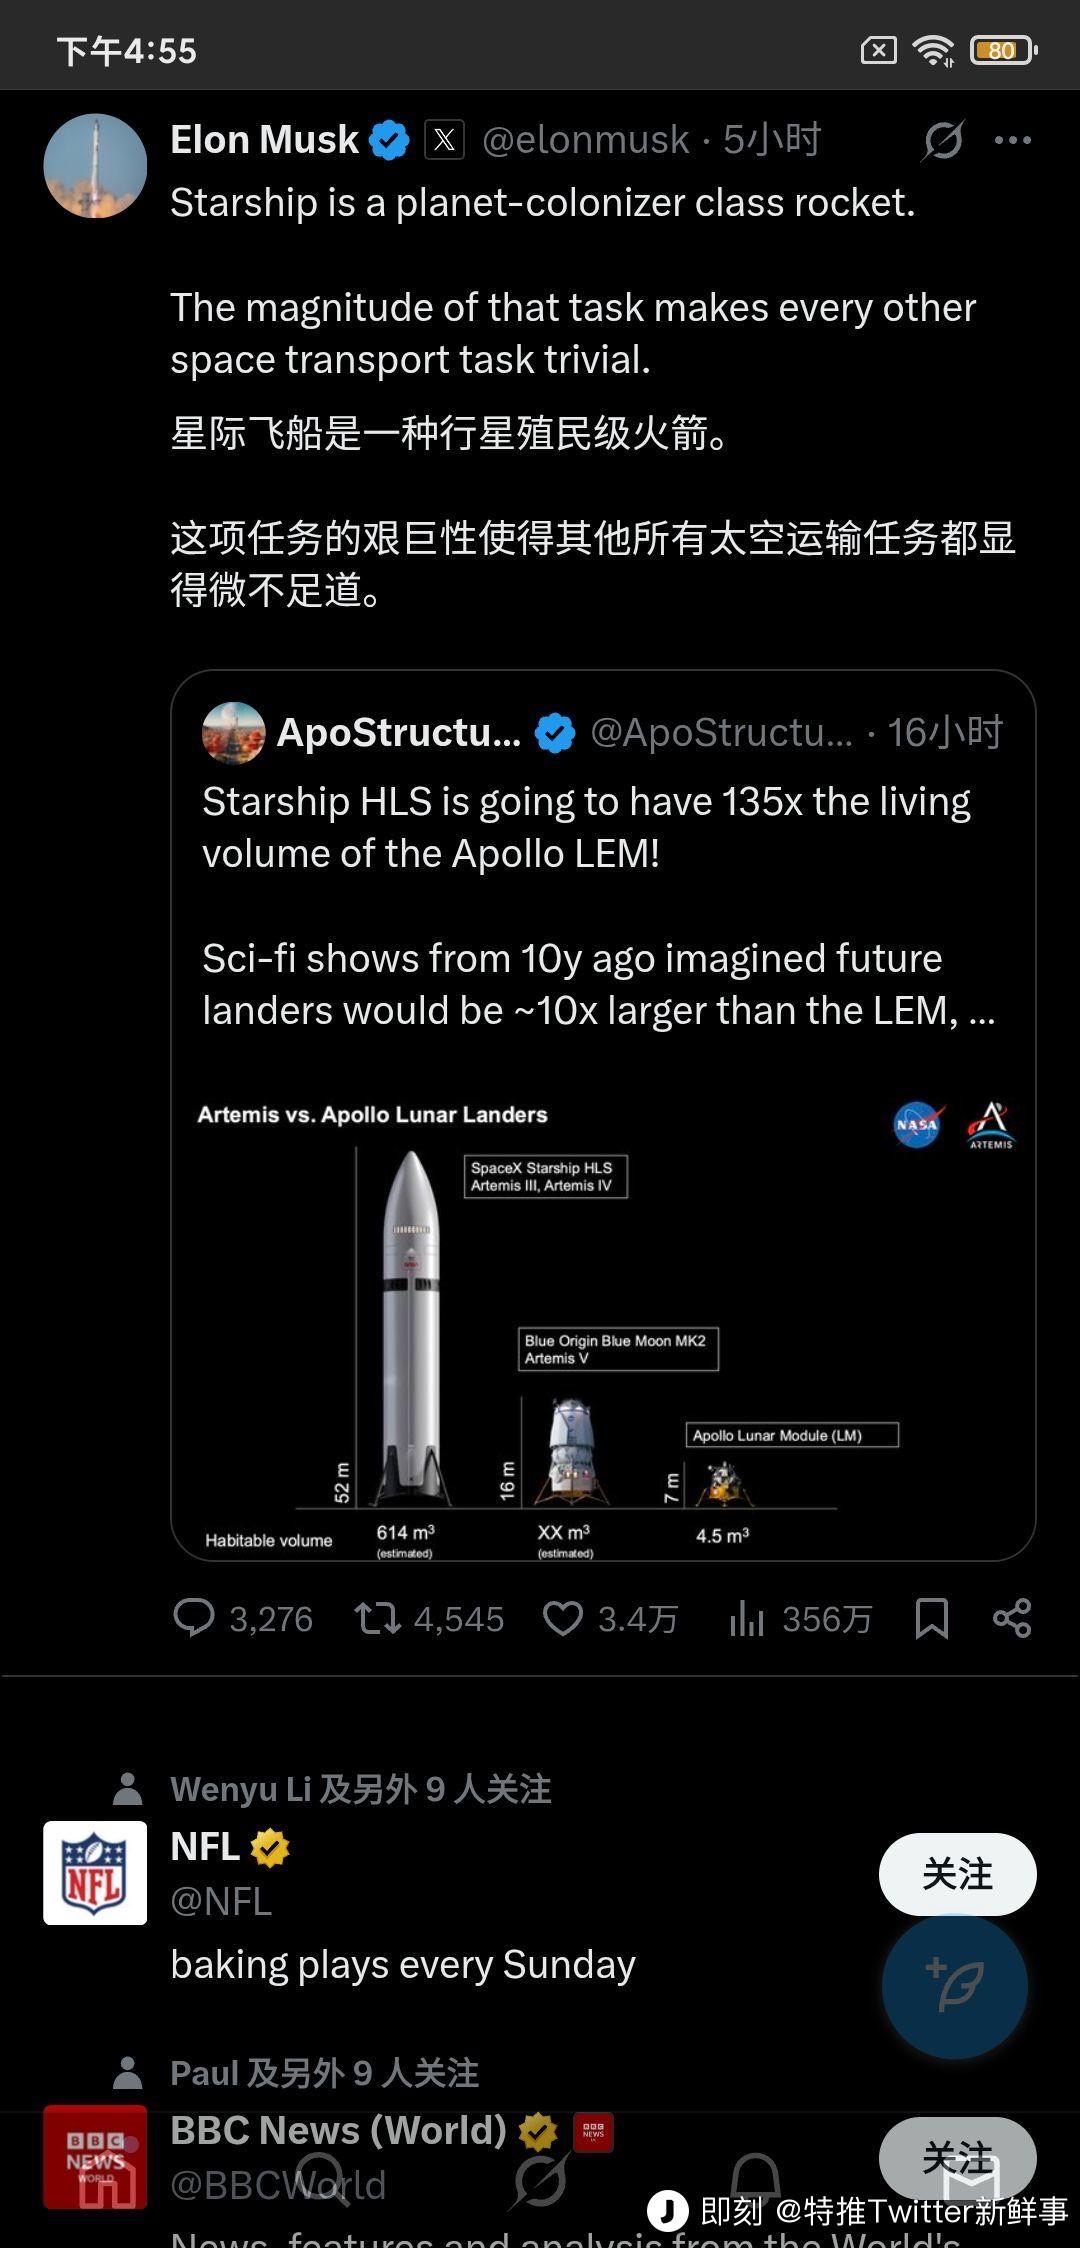Open the reply comments icon
This screenshot has height=2248, width=1080.
coord(194,1618)
